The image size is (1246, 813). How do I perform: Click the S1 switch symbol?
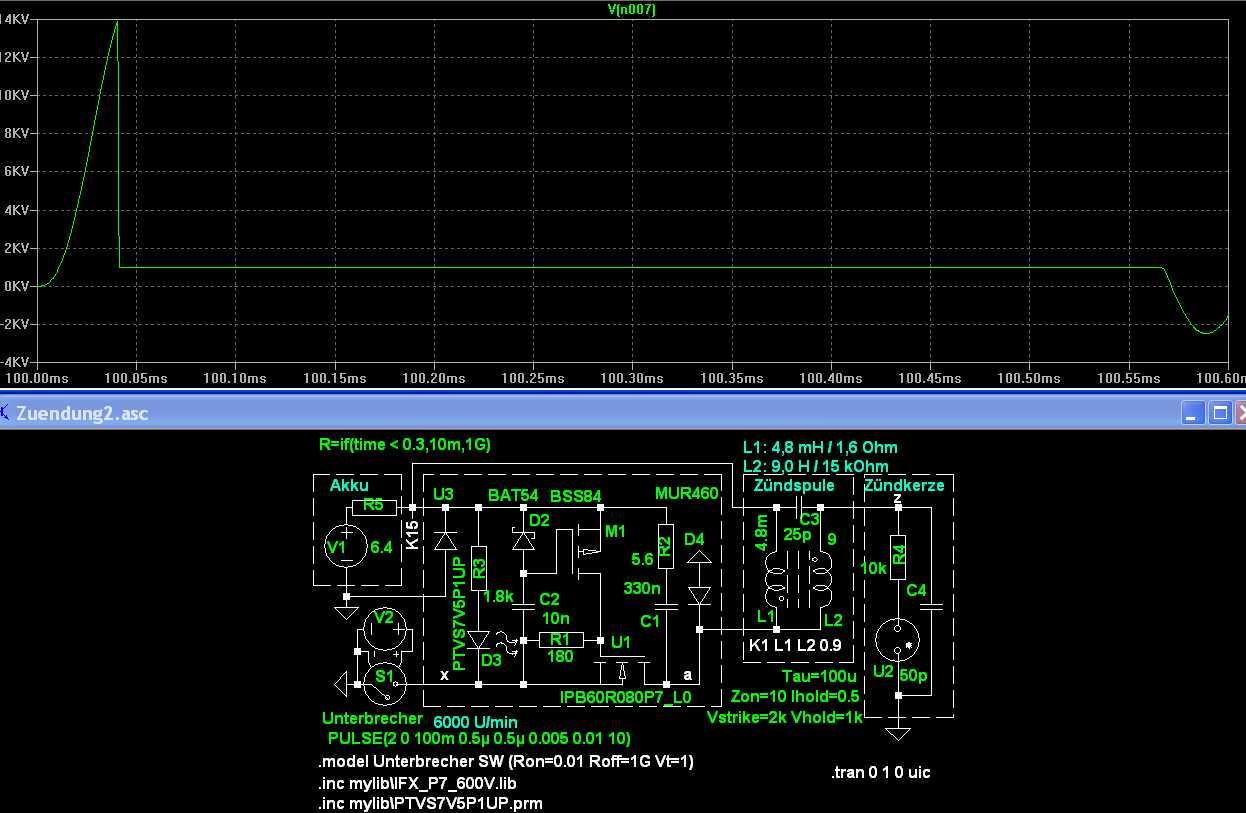coord(384,683)
